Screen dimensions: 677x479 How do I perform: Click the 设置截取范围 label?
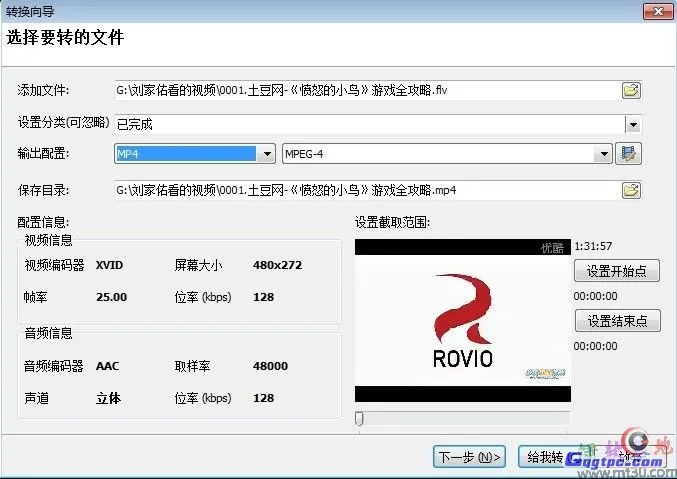click(x=392, y=222)
